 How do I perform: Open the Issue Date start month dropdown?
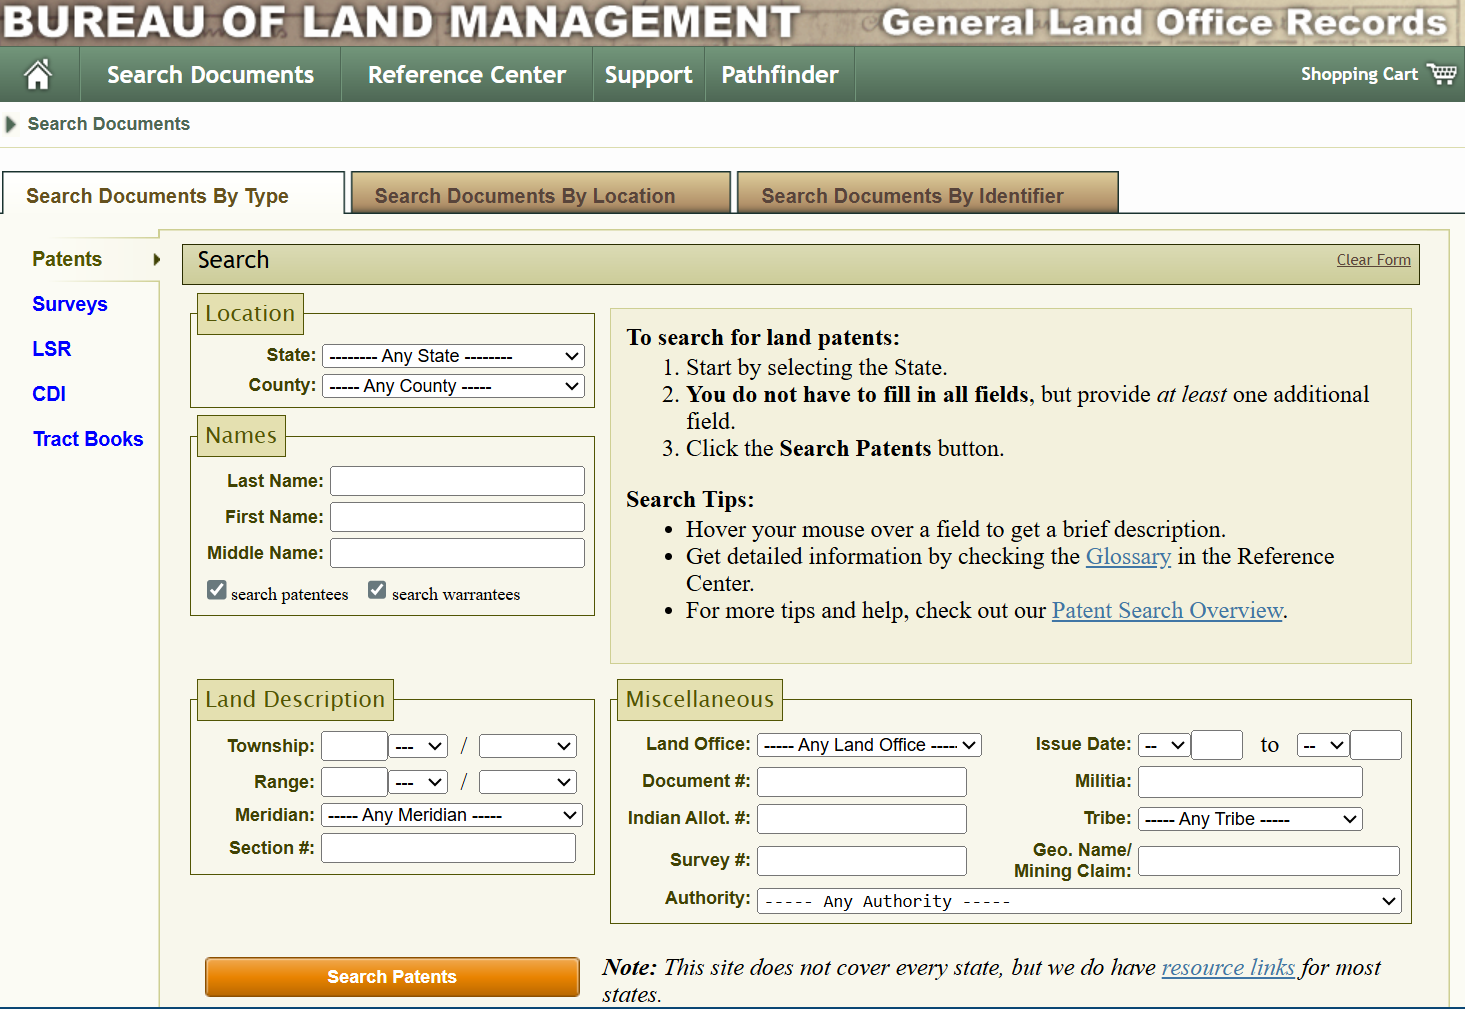[1164, 745]
